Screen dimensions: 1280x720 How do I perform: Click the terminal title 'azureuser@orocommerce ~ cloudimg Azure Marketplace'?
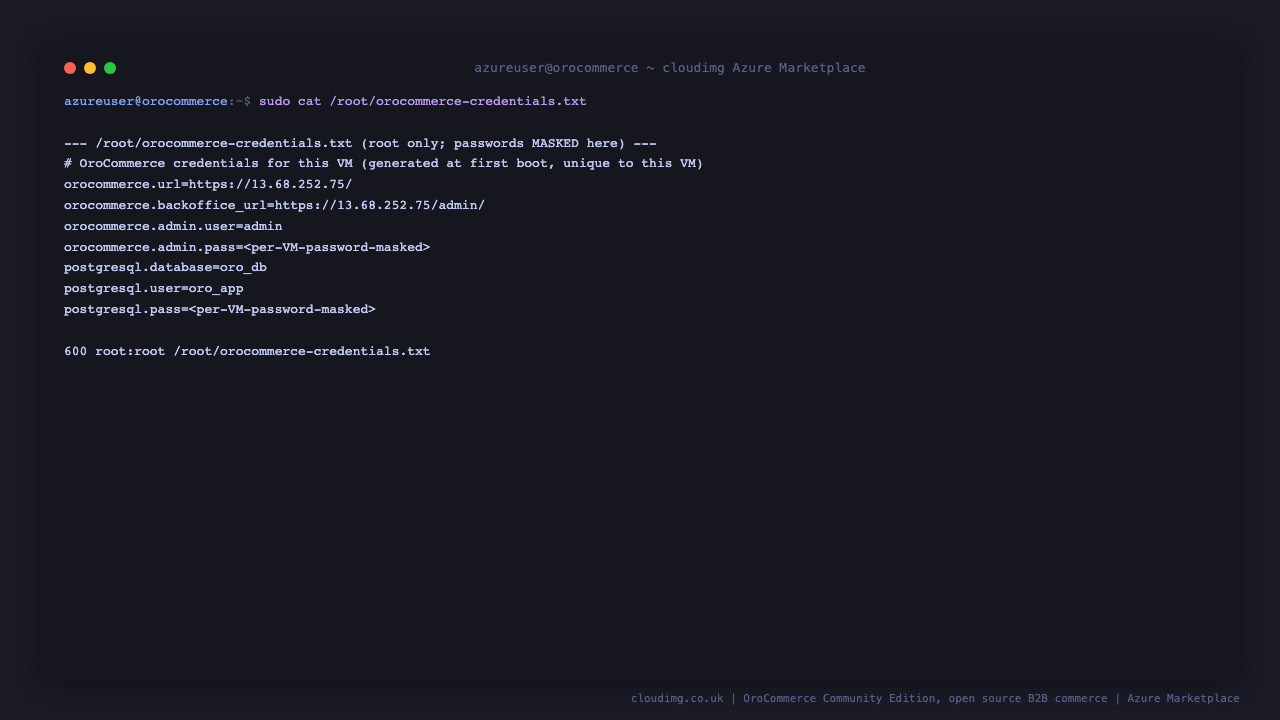(x=670, y=68)
